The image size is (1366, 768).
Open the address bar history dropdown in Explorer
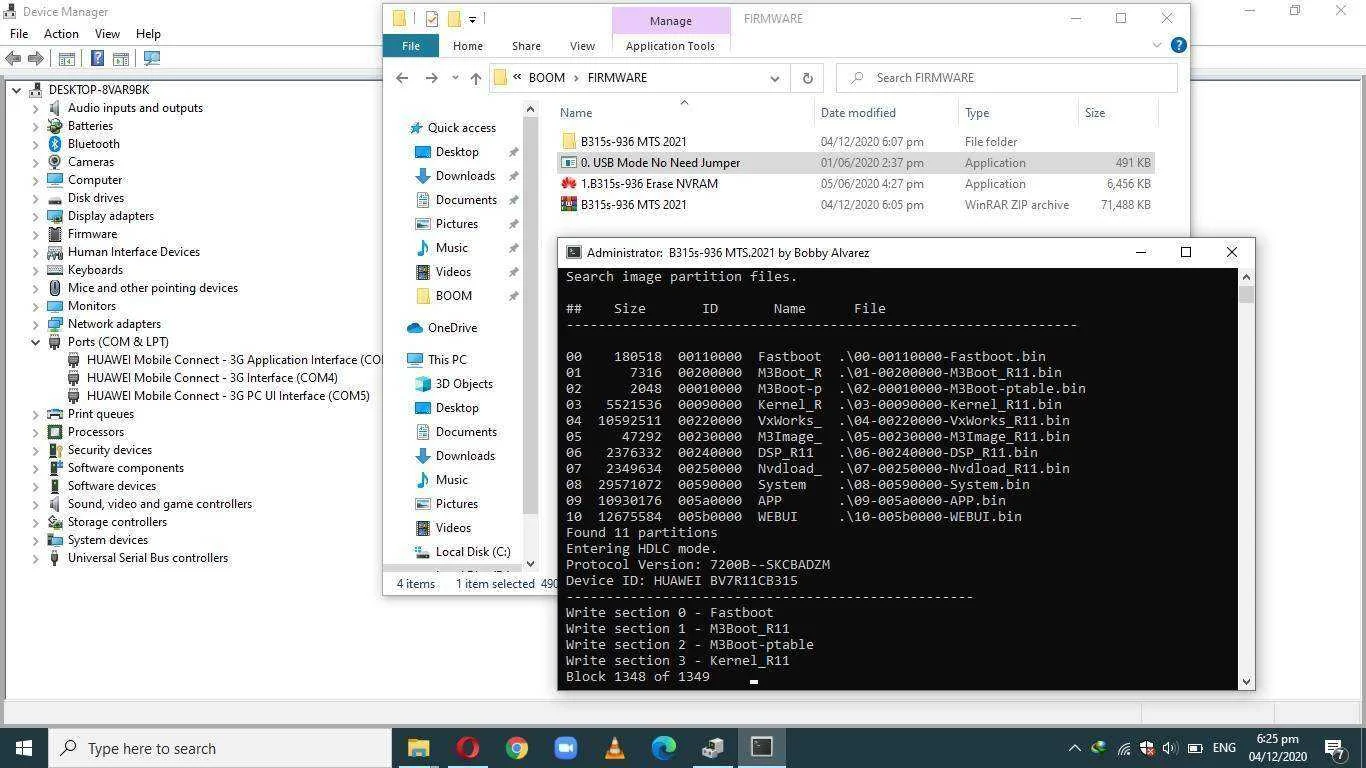(x=774, y=78)
